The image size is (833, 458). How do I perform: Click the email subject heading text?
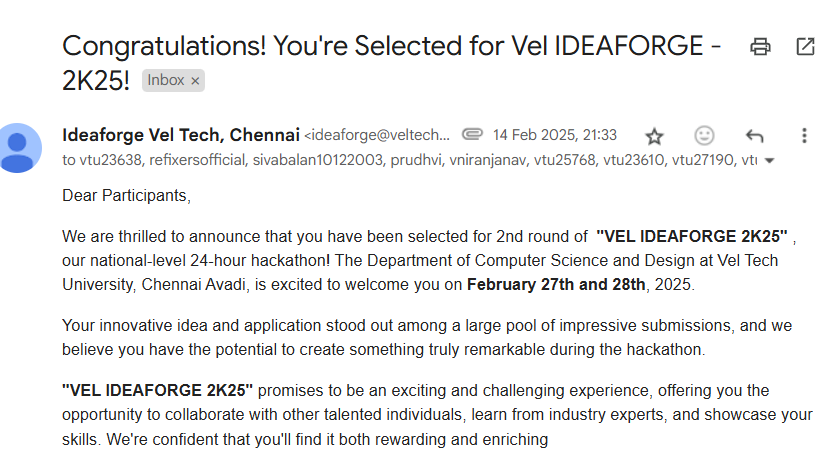[x=390, y=46]
